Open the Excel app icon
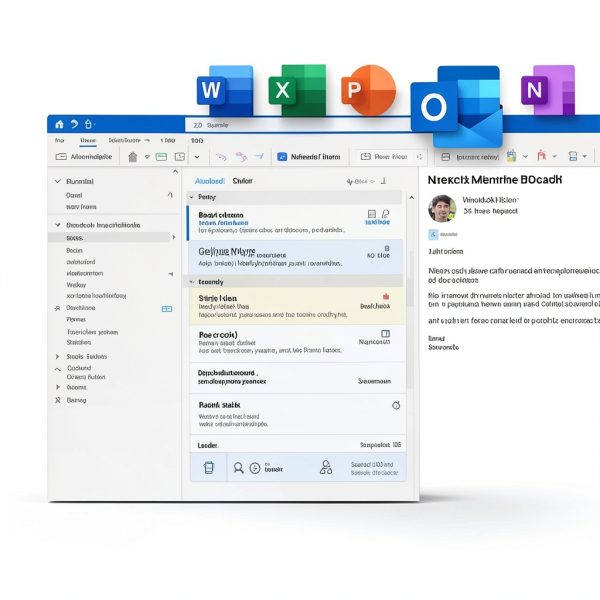 (297, 90)
